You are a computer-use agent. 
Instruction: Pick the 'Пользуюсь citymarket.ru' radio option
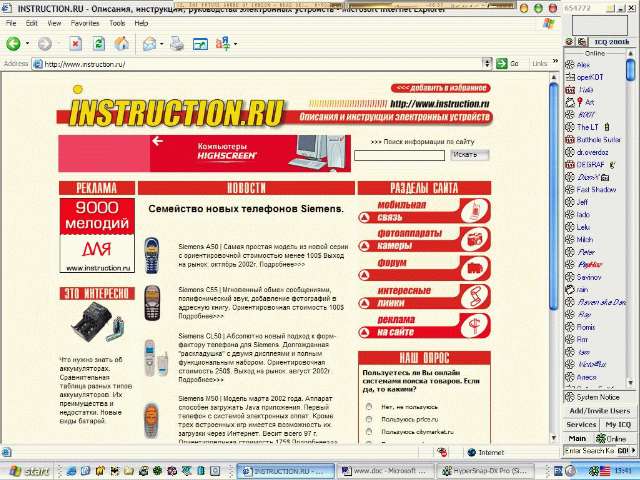(x=367, y=431)
